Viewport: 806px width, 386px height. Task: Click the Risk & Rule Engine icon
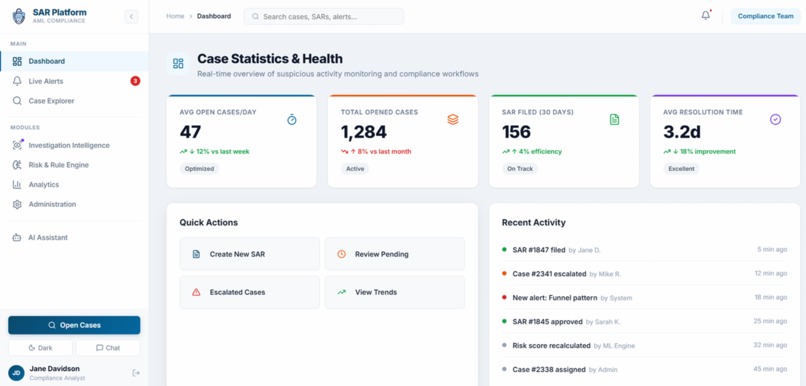point(17,165)
